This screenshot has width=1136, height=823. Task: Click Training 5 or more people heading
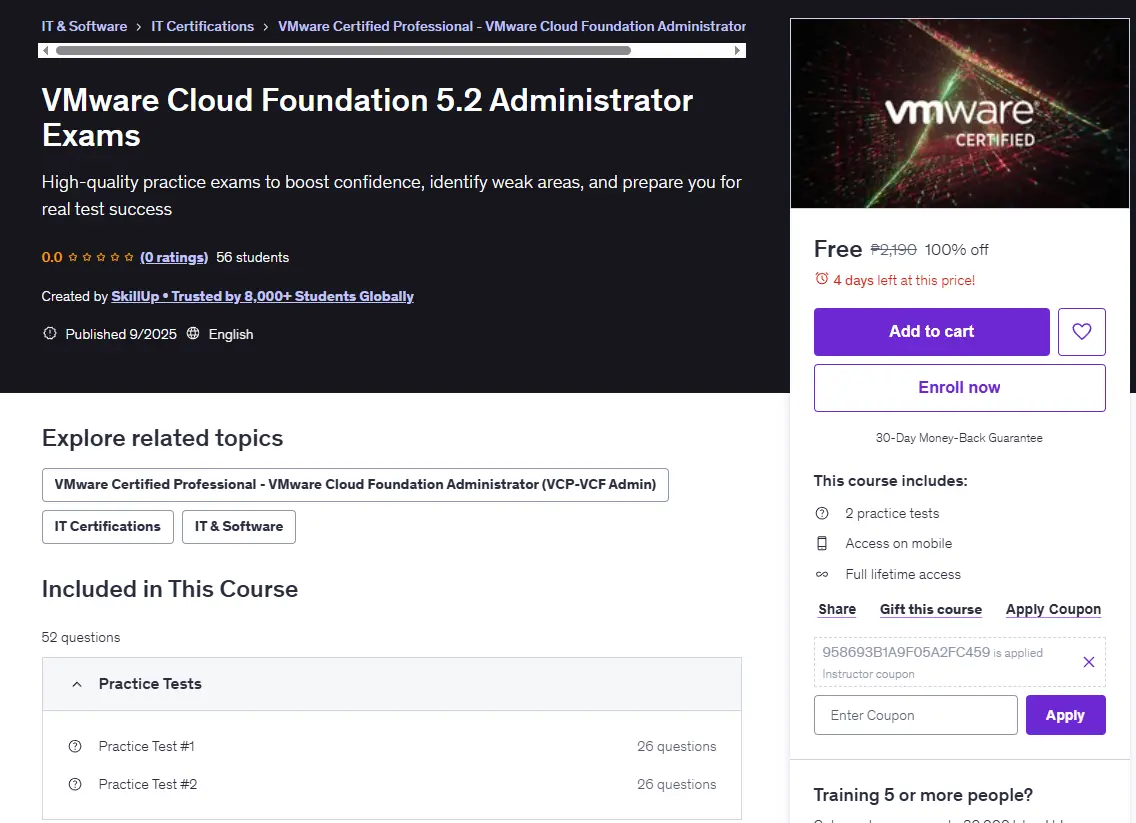922,795
